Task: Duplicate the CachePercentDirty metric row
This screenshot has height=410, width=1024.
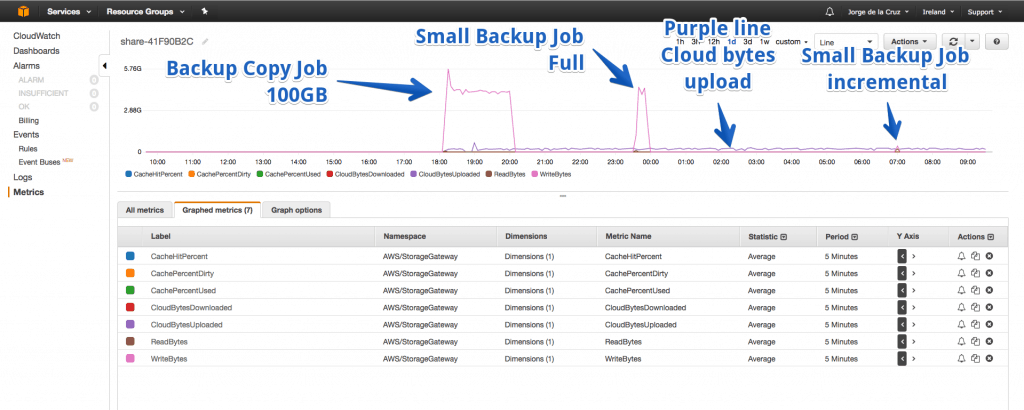Action: (x=975, y=274)
